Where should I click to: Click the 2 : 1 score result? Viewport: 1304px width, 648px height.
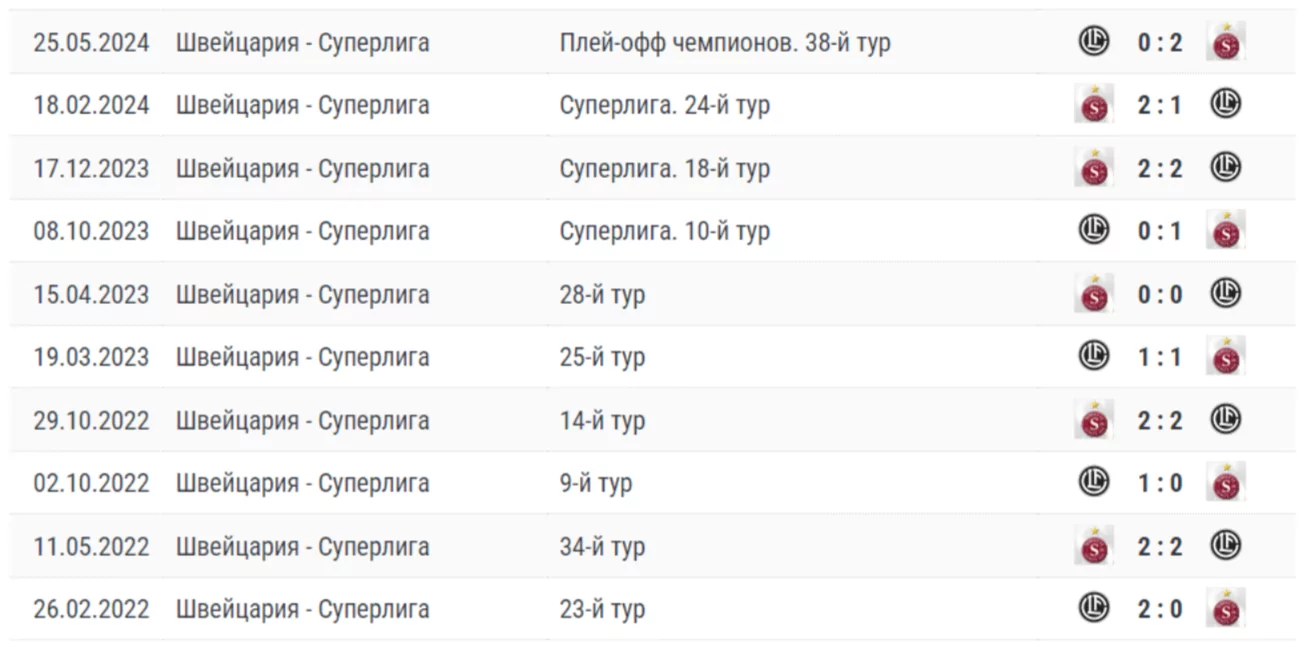1159,105
